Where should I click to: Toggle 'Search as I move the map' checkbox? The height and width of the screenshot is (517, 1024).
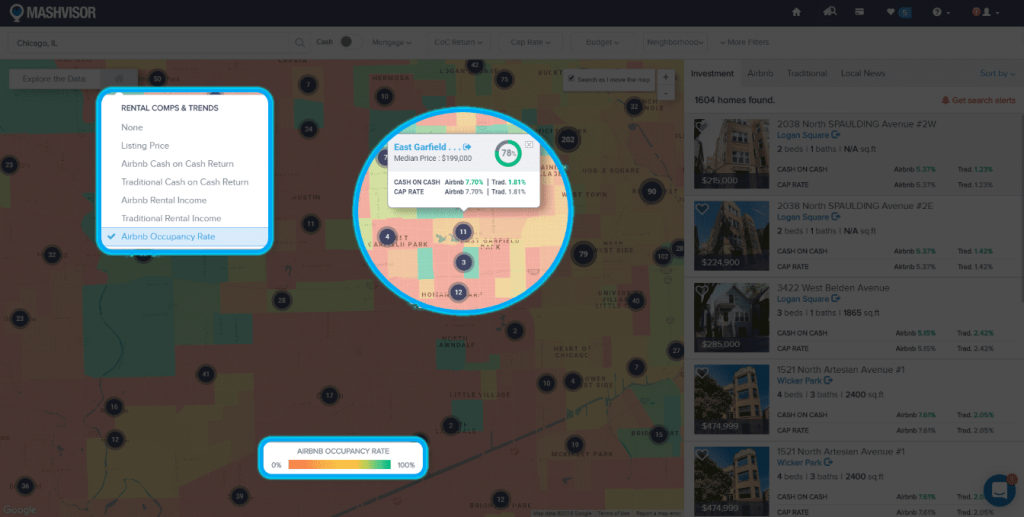(x=571, y=78)
